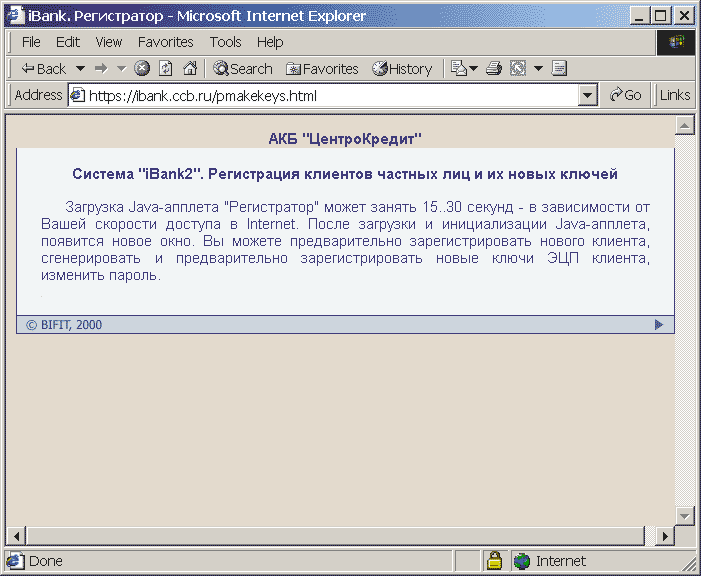Click the horizontal scrollbar right arrow
701x576 pixels.
point(665,536)
